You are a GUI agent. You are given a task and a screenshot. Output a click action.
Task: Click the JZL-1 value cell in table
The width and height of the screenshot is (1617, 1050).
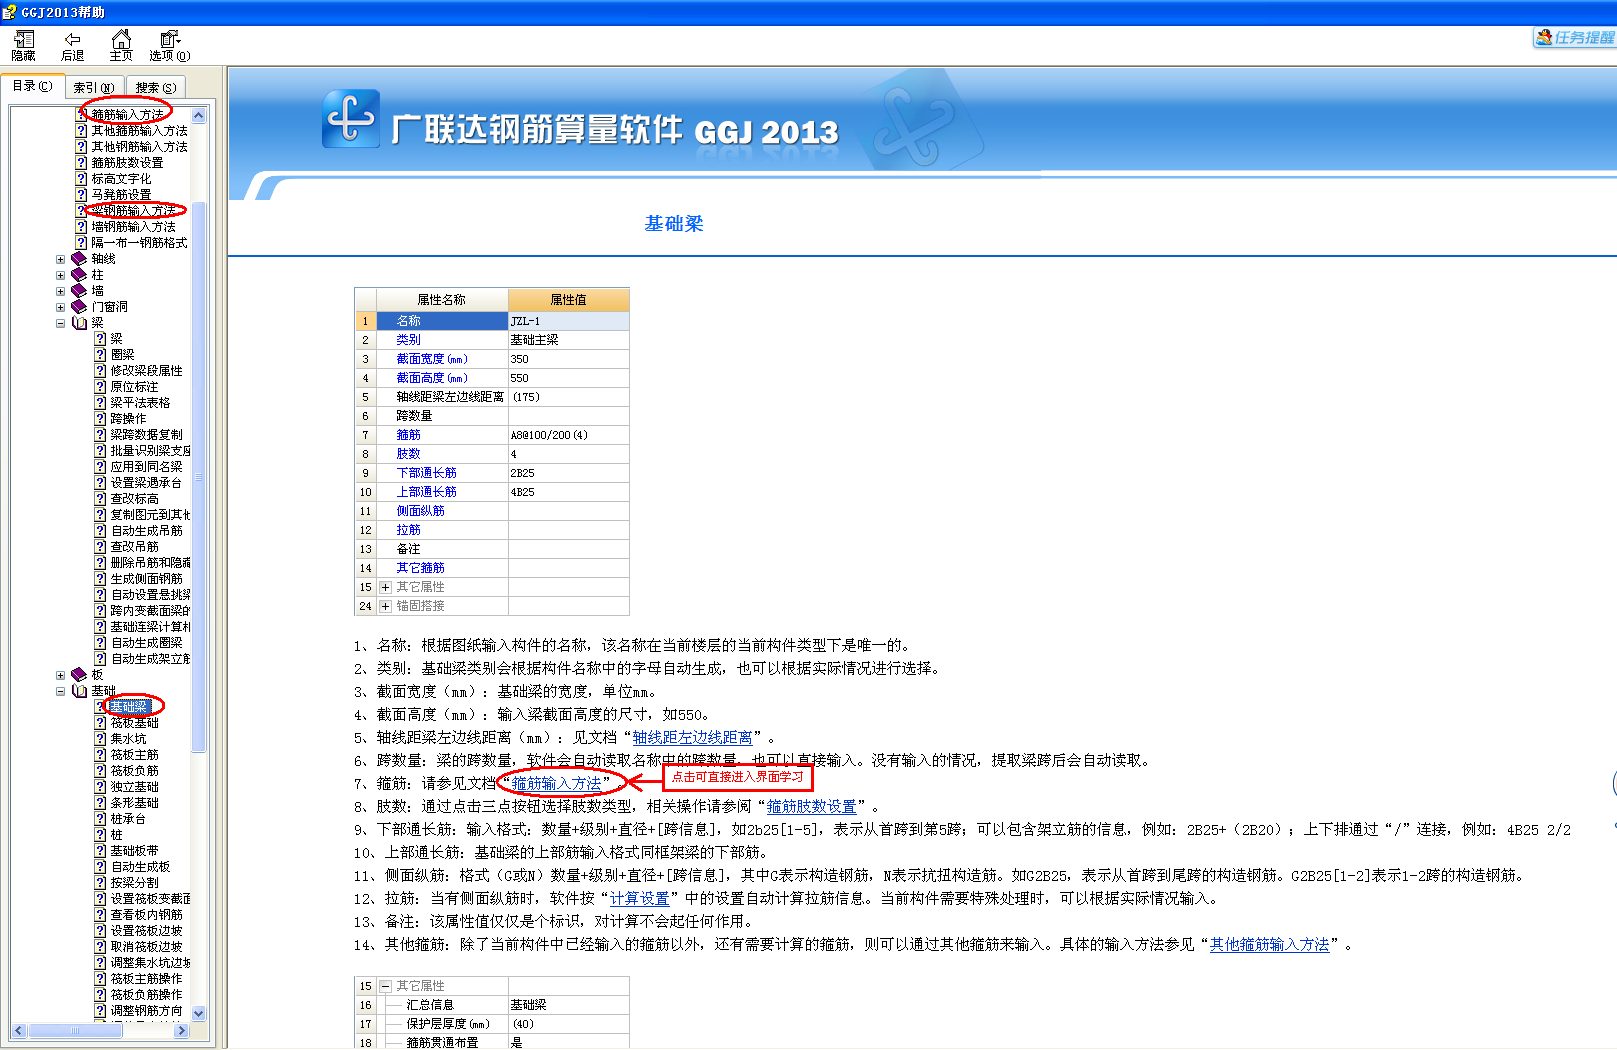pyautogui.click(x=568, y=321)
